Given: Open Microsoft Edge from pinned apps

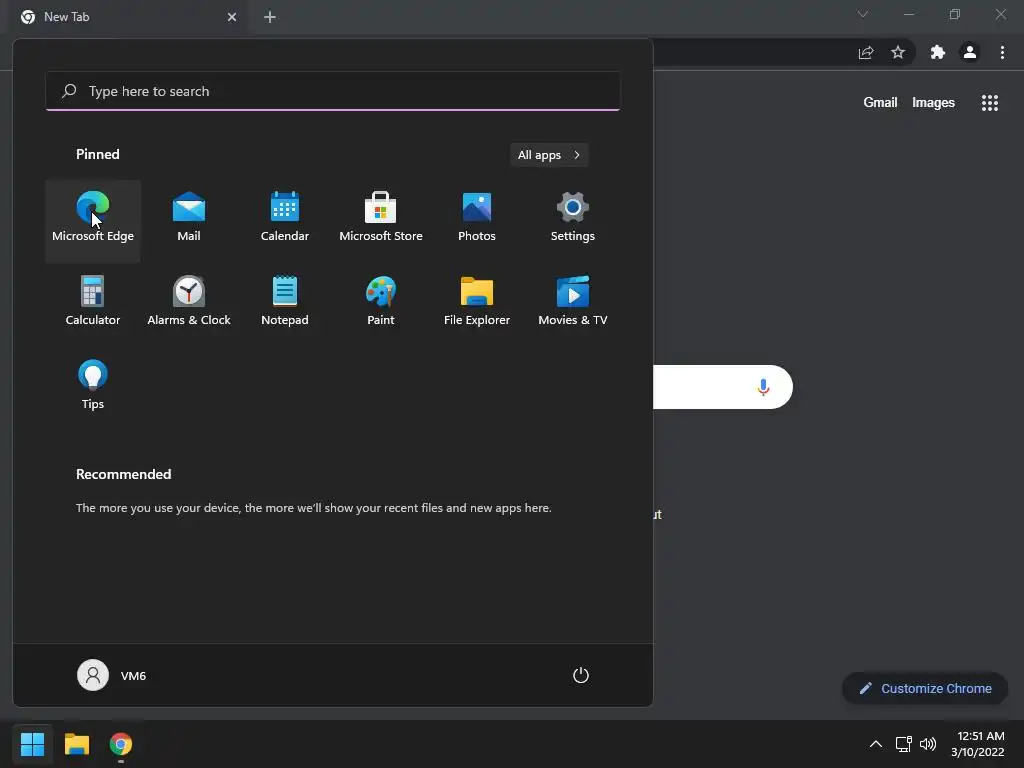Looking at the screenshot, I should (93, 221).
